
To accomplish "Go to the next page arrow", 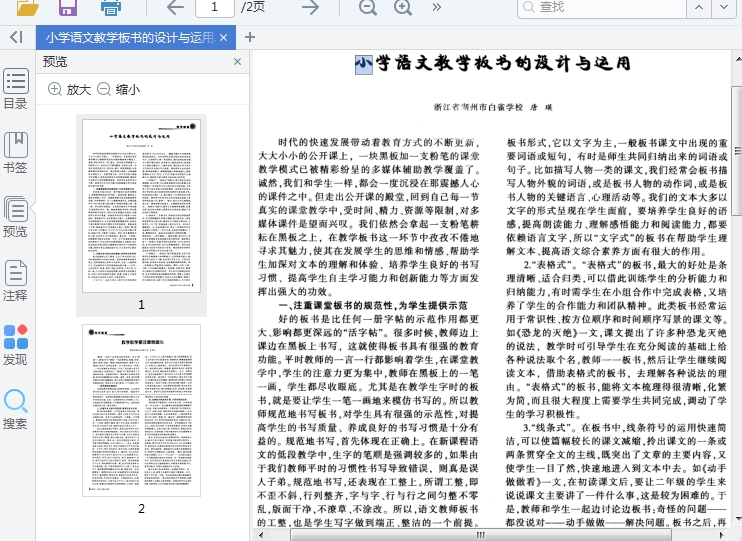I will click(x=310, y=8).
